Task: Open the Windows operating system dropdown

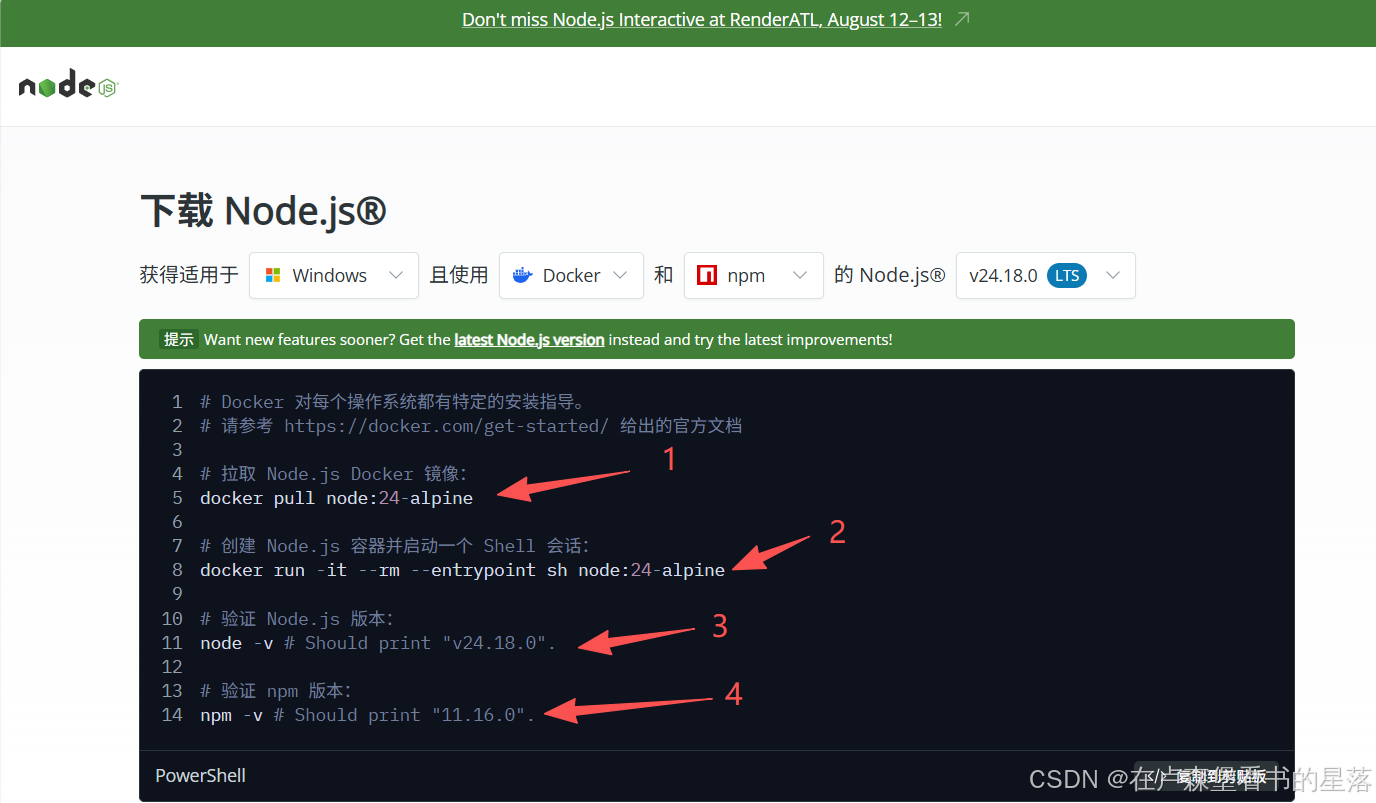Action: 334,275
